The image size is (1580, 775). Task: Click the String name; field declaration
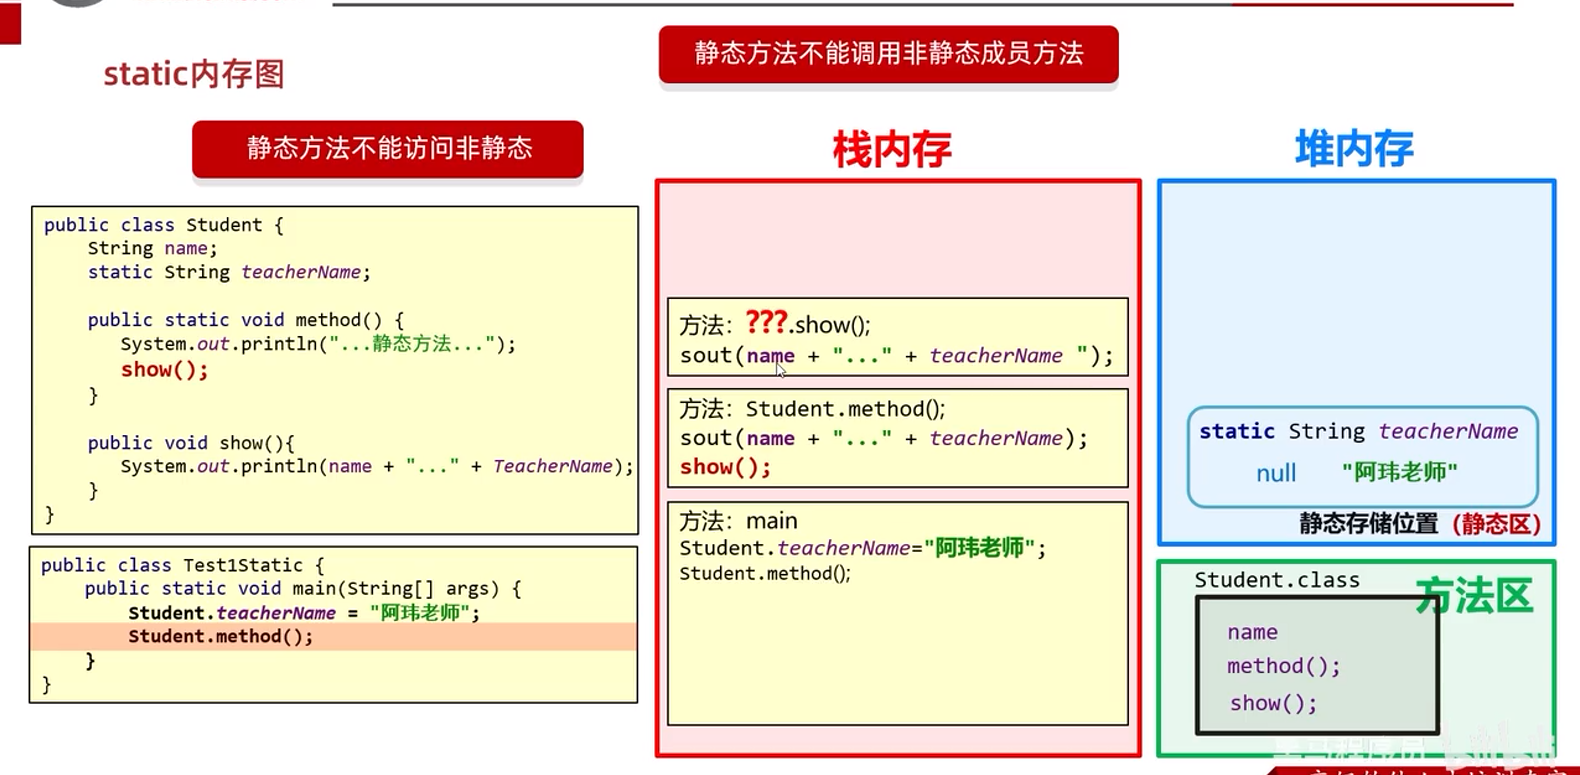click(x=152, y=248)
